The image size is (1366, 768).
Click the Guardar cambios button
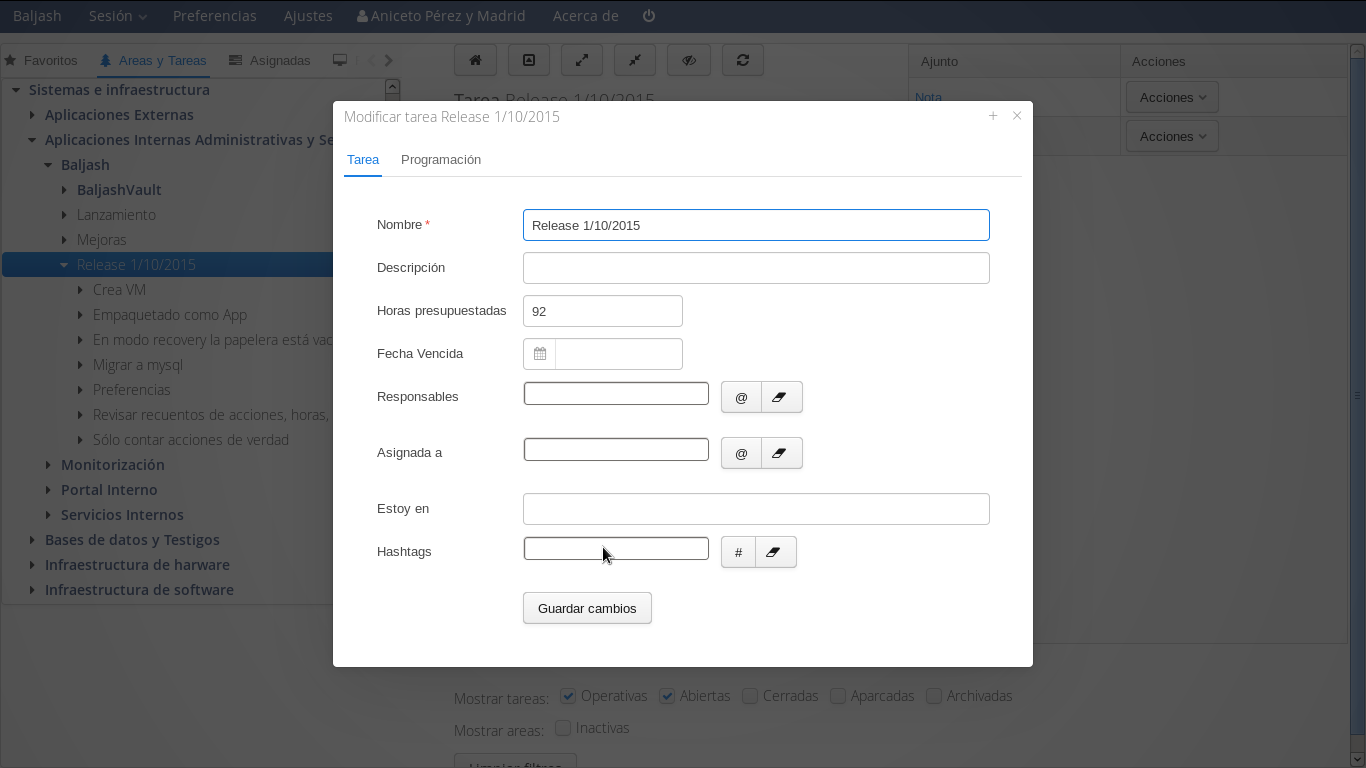587,608
